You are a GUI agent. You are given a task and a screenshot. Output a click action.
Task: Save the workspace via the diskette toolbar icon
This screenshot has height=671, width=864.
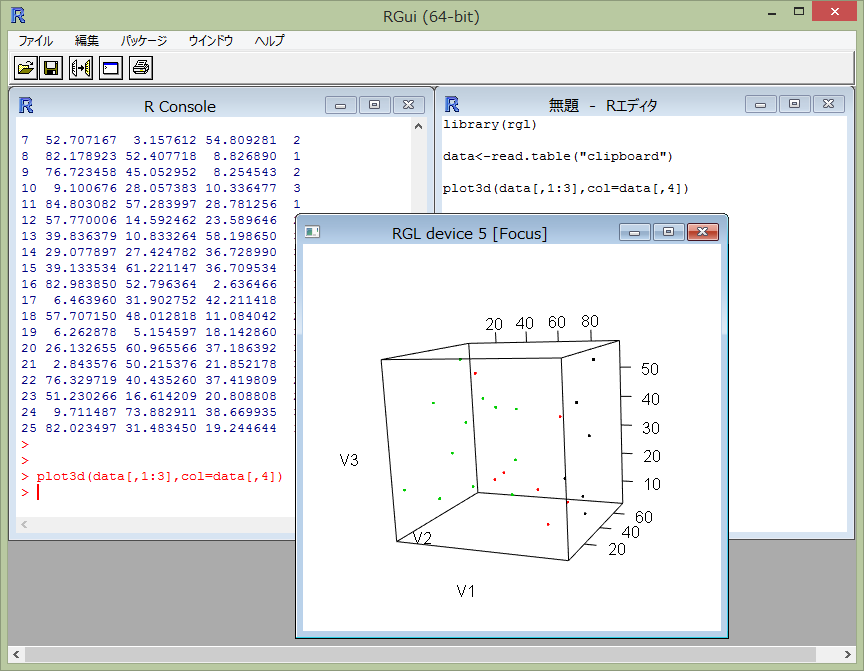pos(50,68)
